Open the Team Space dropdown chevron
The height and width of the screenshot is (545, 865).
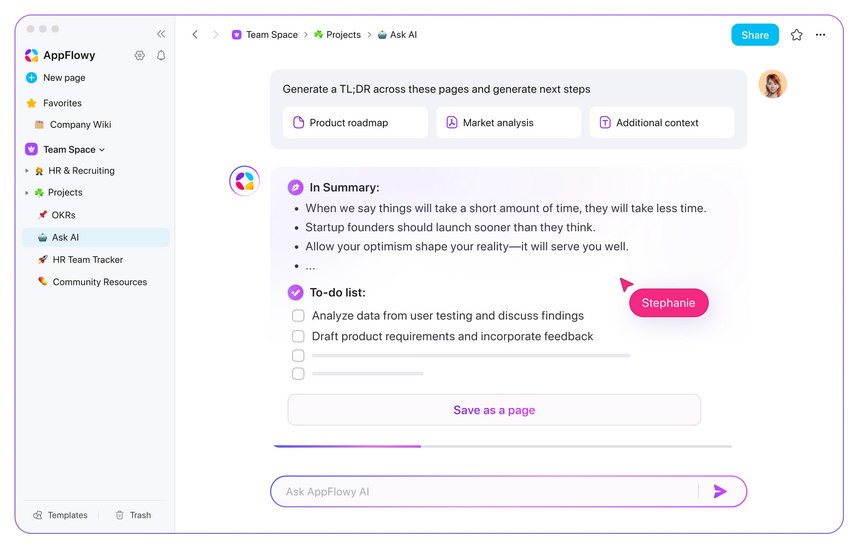coord(102,150)
